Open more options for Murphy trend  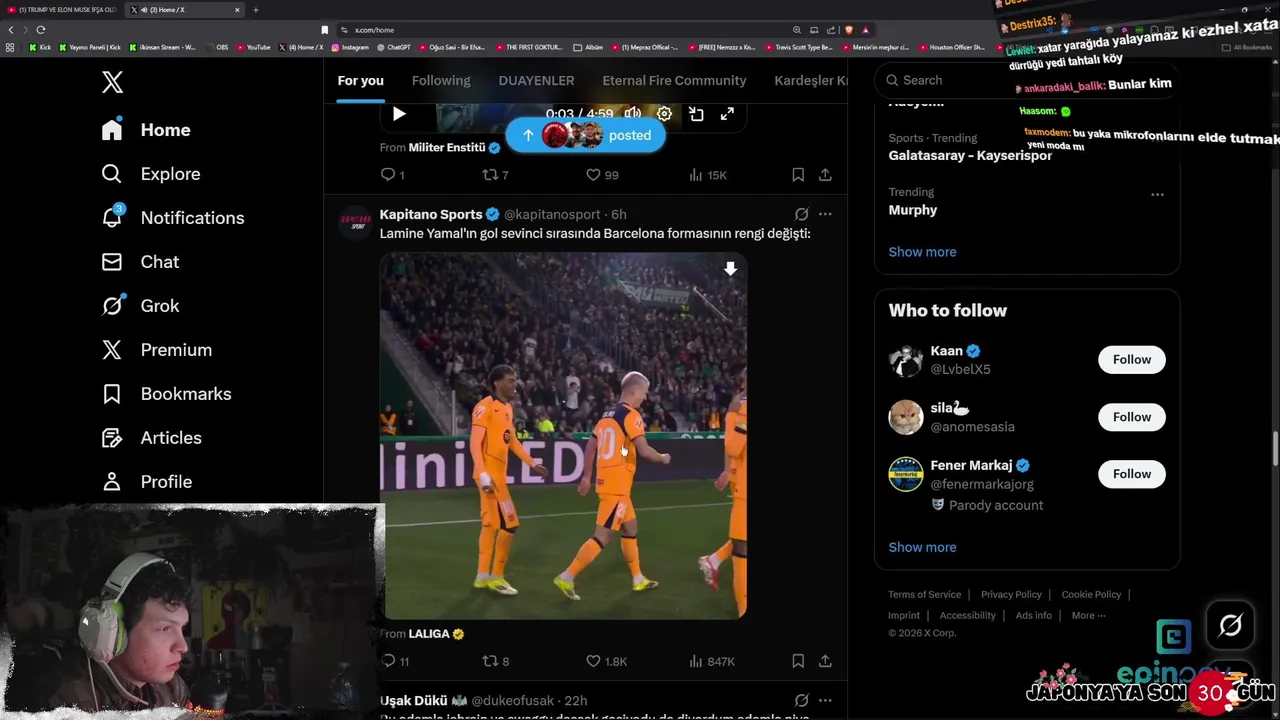[1157, 194]
